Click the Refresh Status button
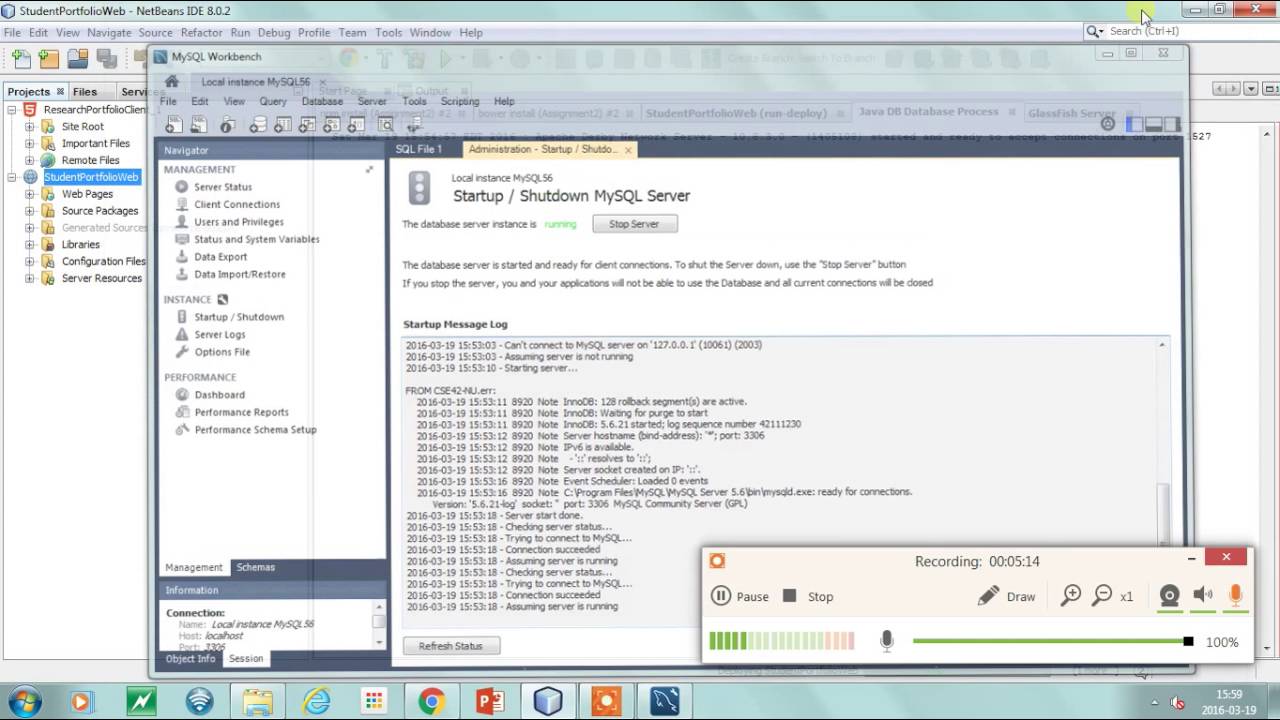 451,646
